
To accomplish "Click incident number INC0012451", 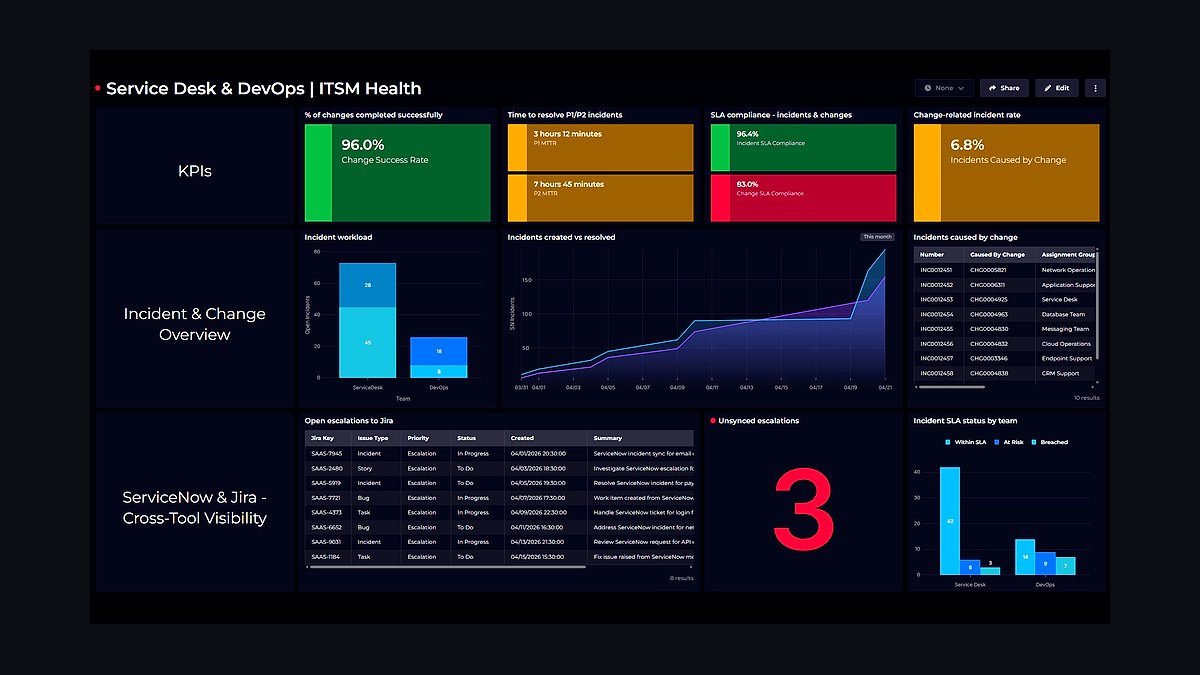I will click(937, 270).
